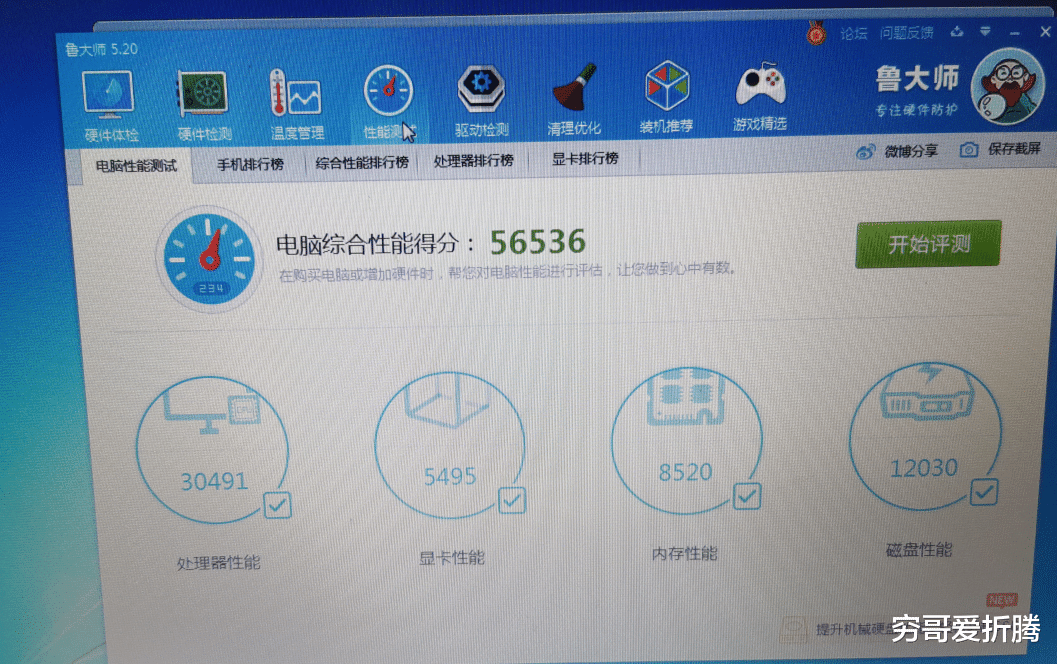
Task: Click the green 开始评测 button
Action: coord(928,244)
